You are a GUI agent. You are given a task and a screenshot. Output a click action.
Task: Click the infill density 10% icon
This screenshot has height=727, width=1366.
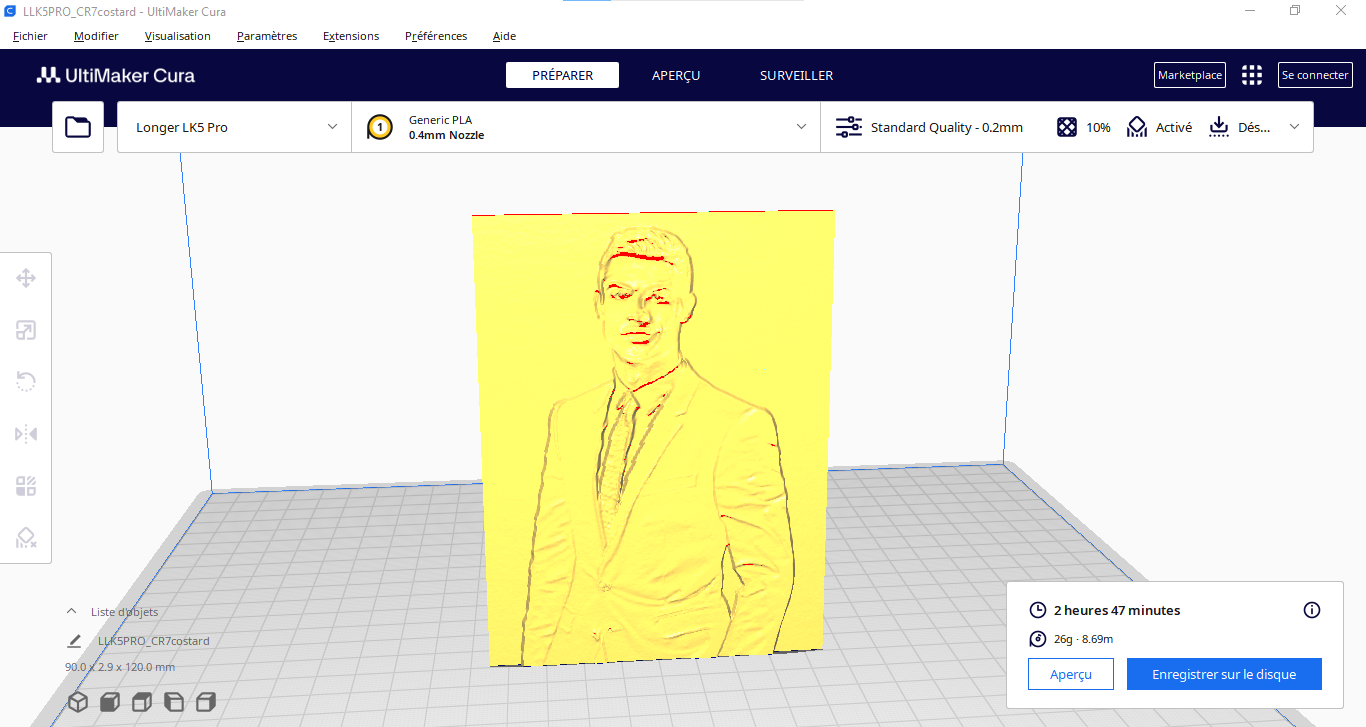[x=1068, y=127]
